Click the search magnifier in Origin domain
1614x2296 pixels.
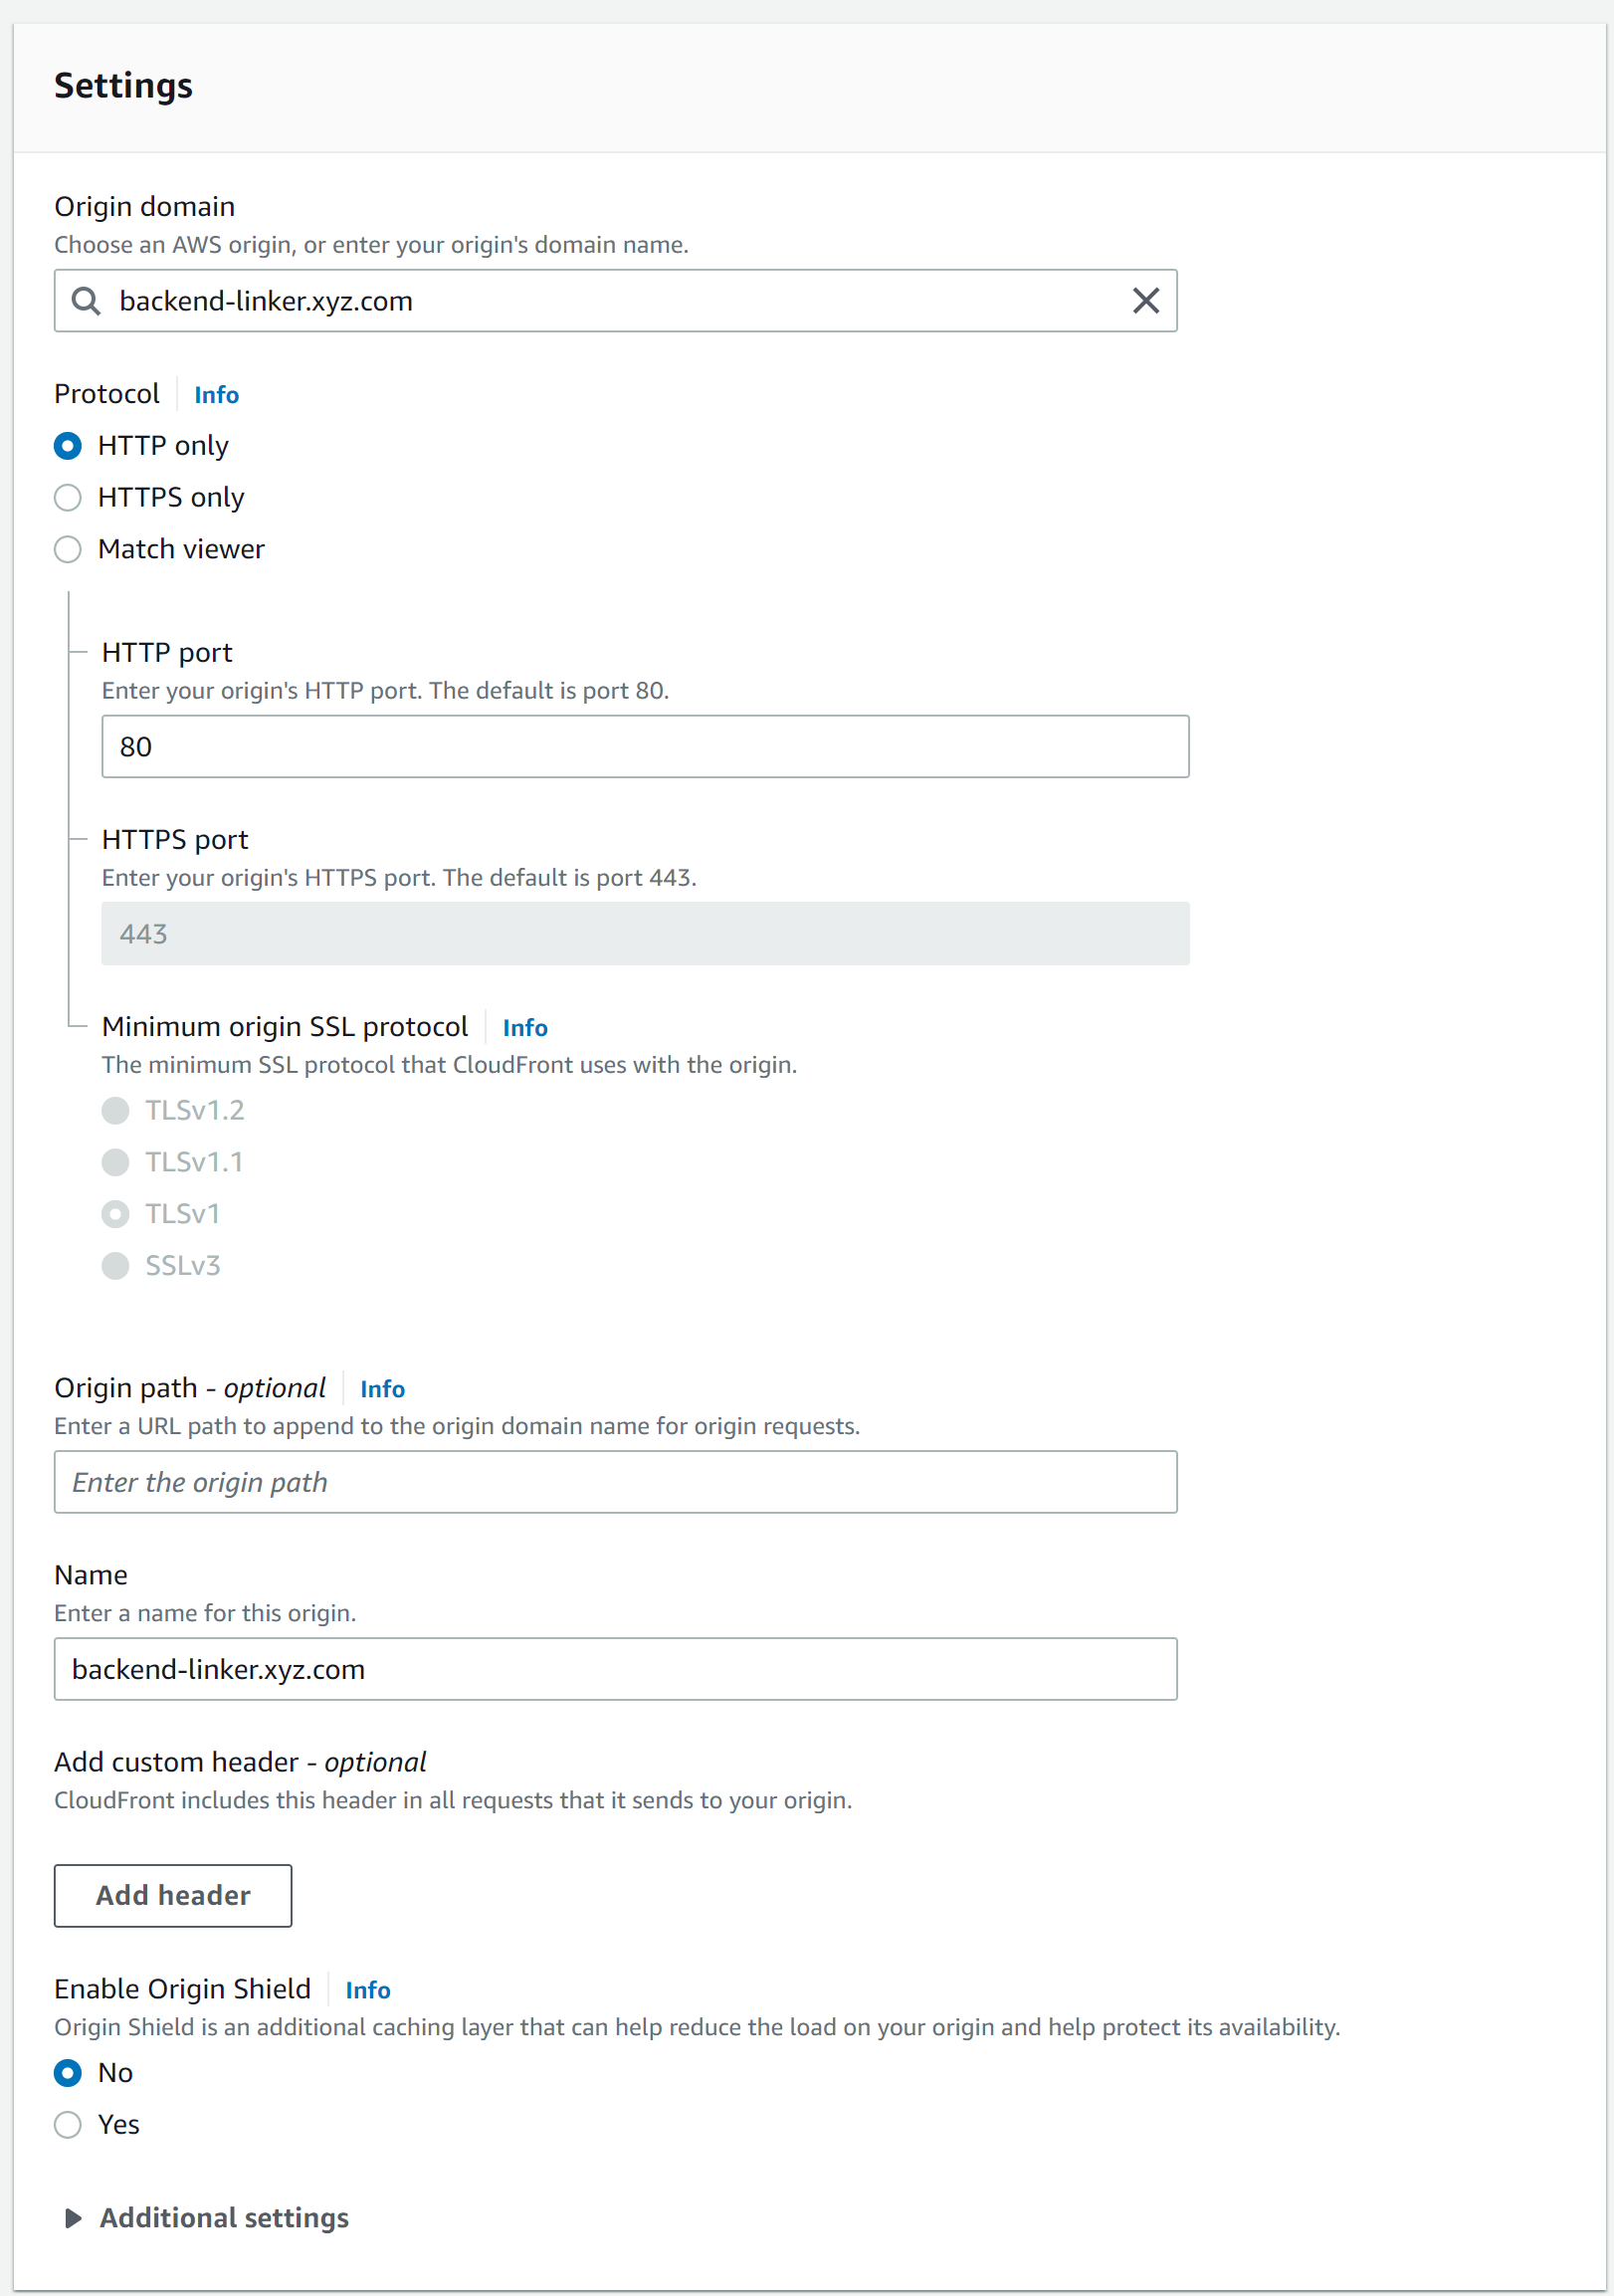[86, 301]
